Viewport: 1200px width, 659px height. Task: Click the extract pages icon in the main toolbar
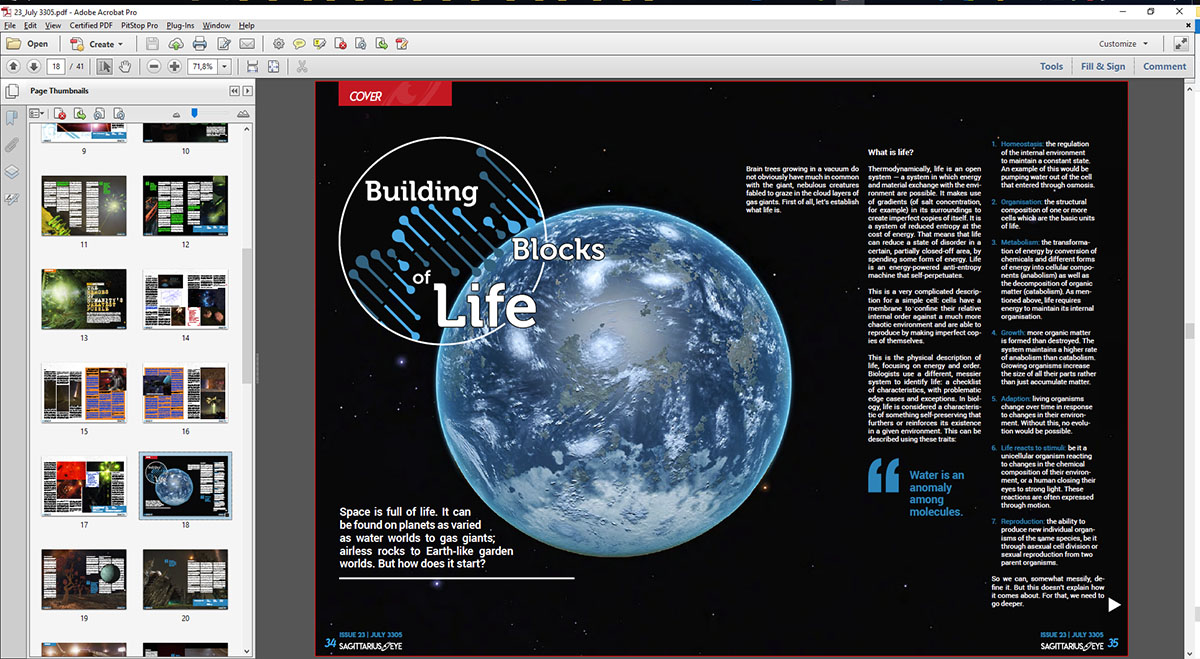click(382, 44)
